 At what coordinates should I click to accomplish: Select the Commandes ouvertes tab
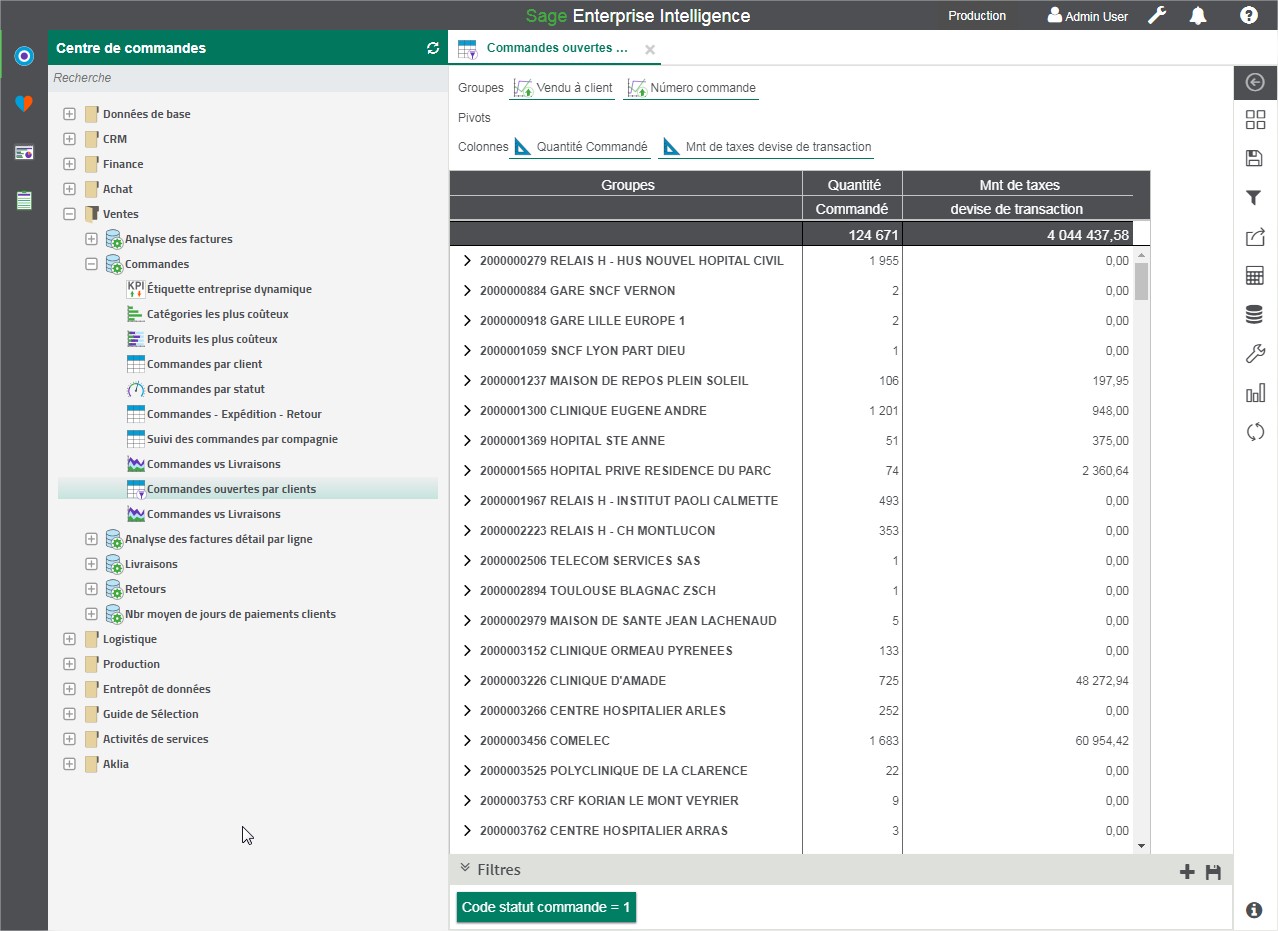pos(558,48)
